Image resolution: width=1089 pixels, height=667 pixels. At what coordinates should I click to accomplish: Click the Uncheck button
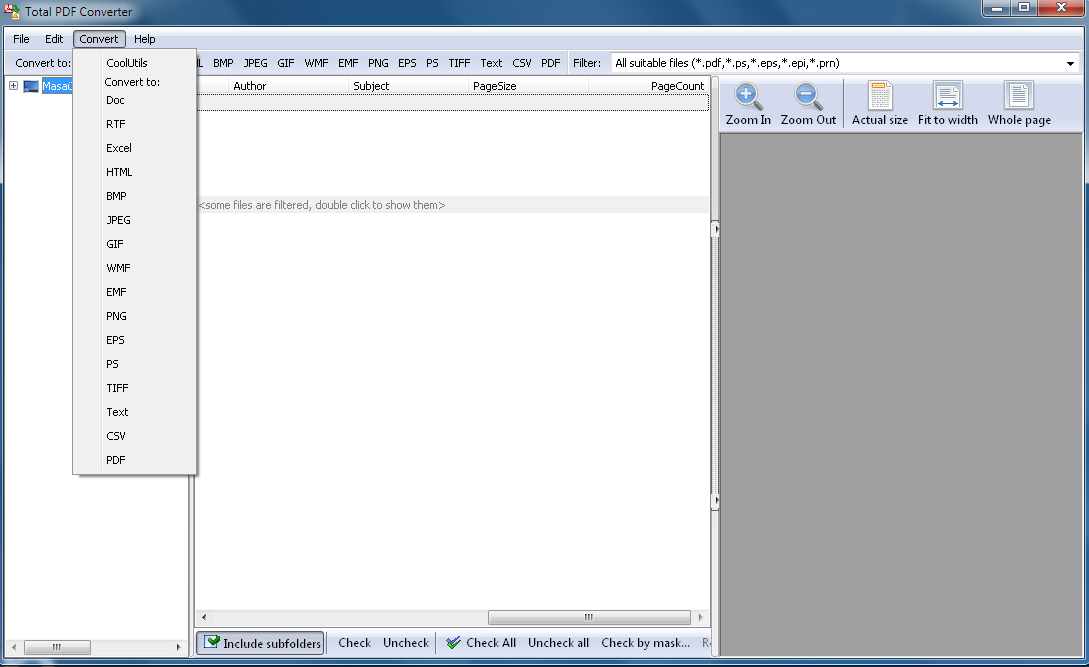pyautogui.click(x=406, y=643)
